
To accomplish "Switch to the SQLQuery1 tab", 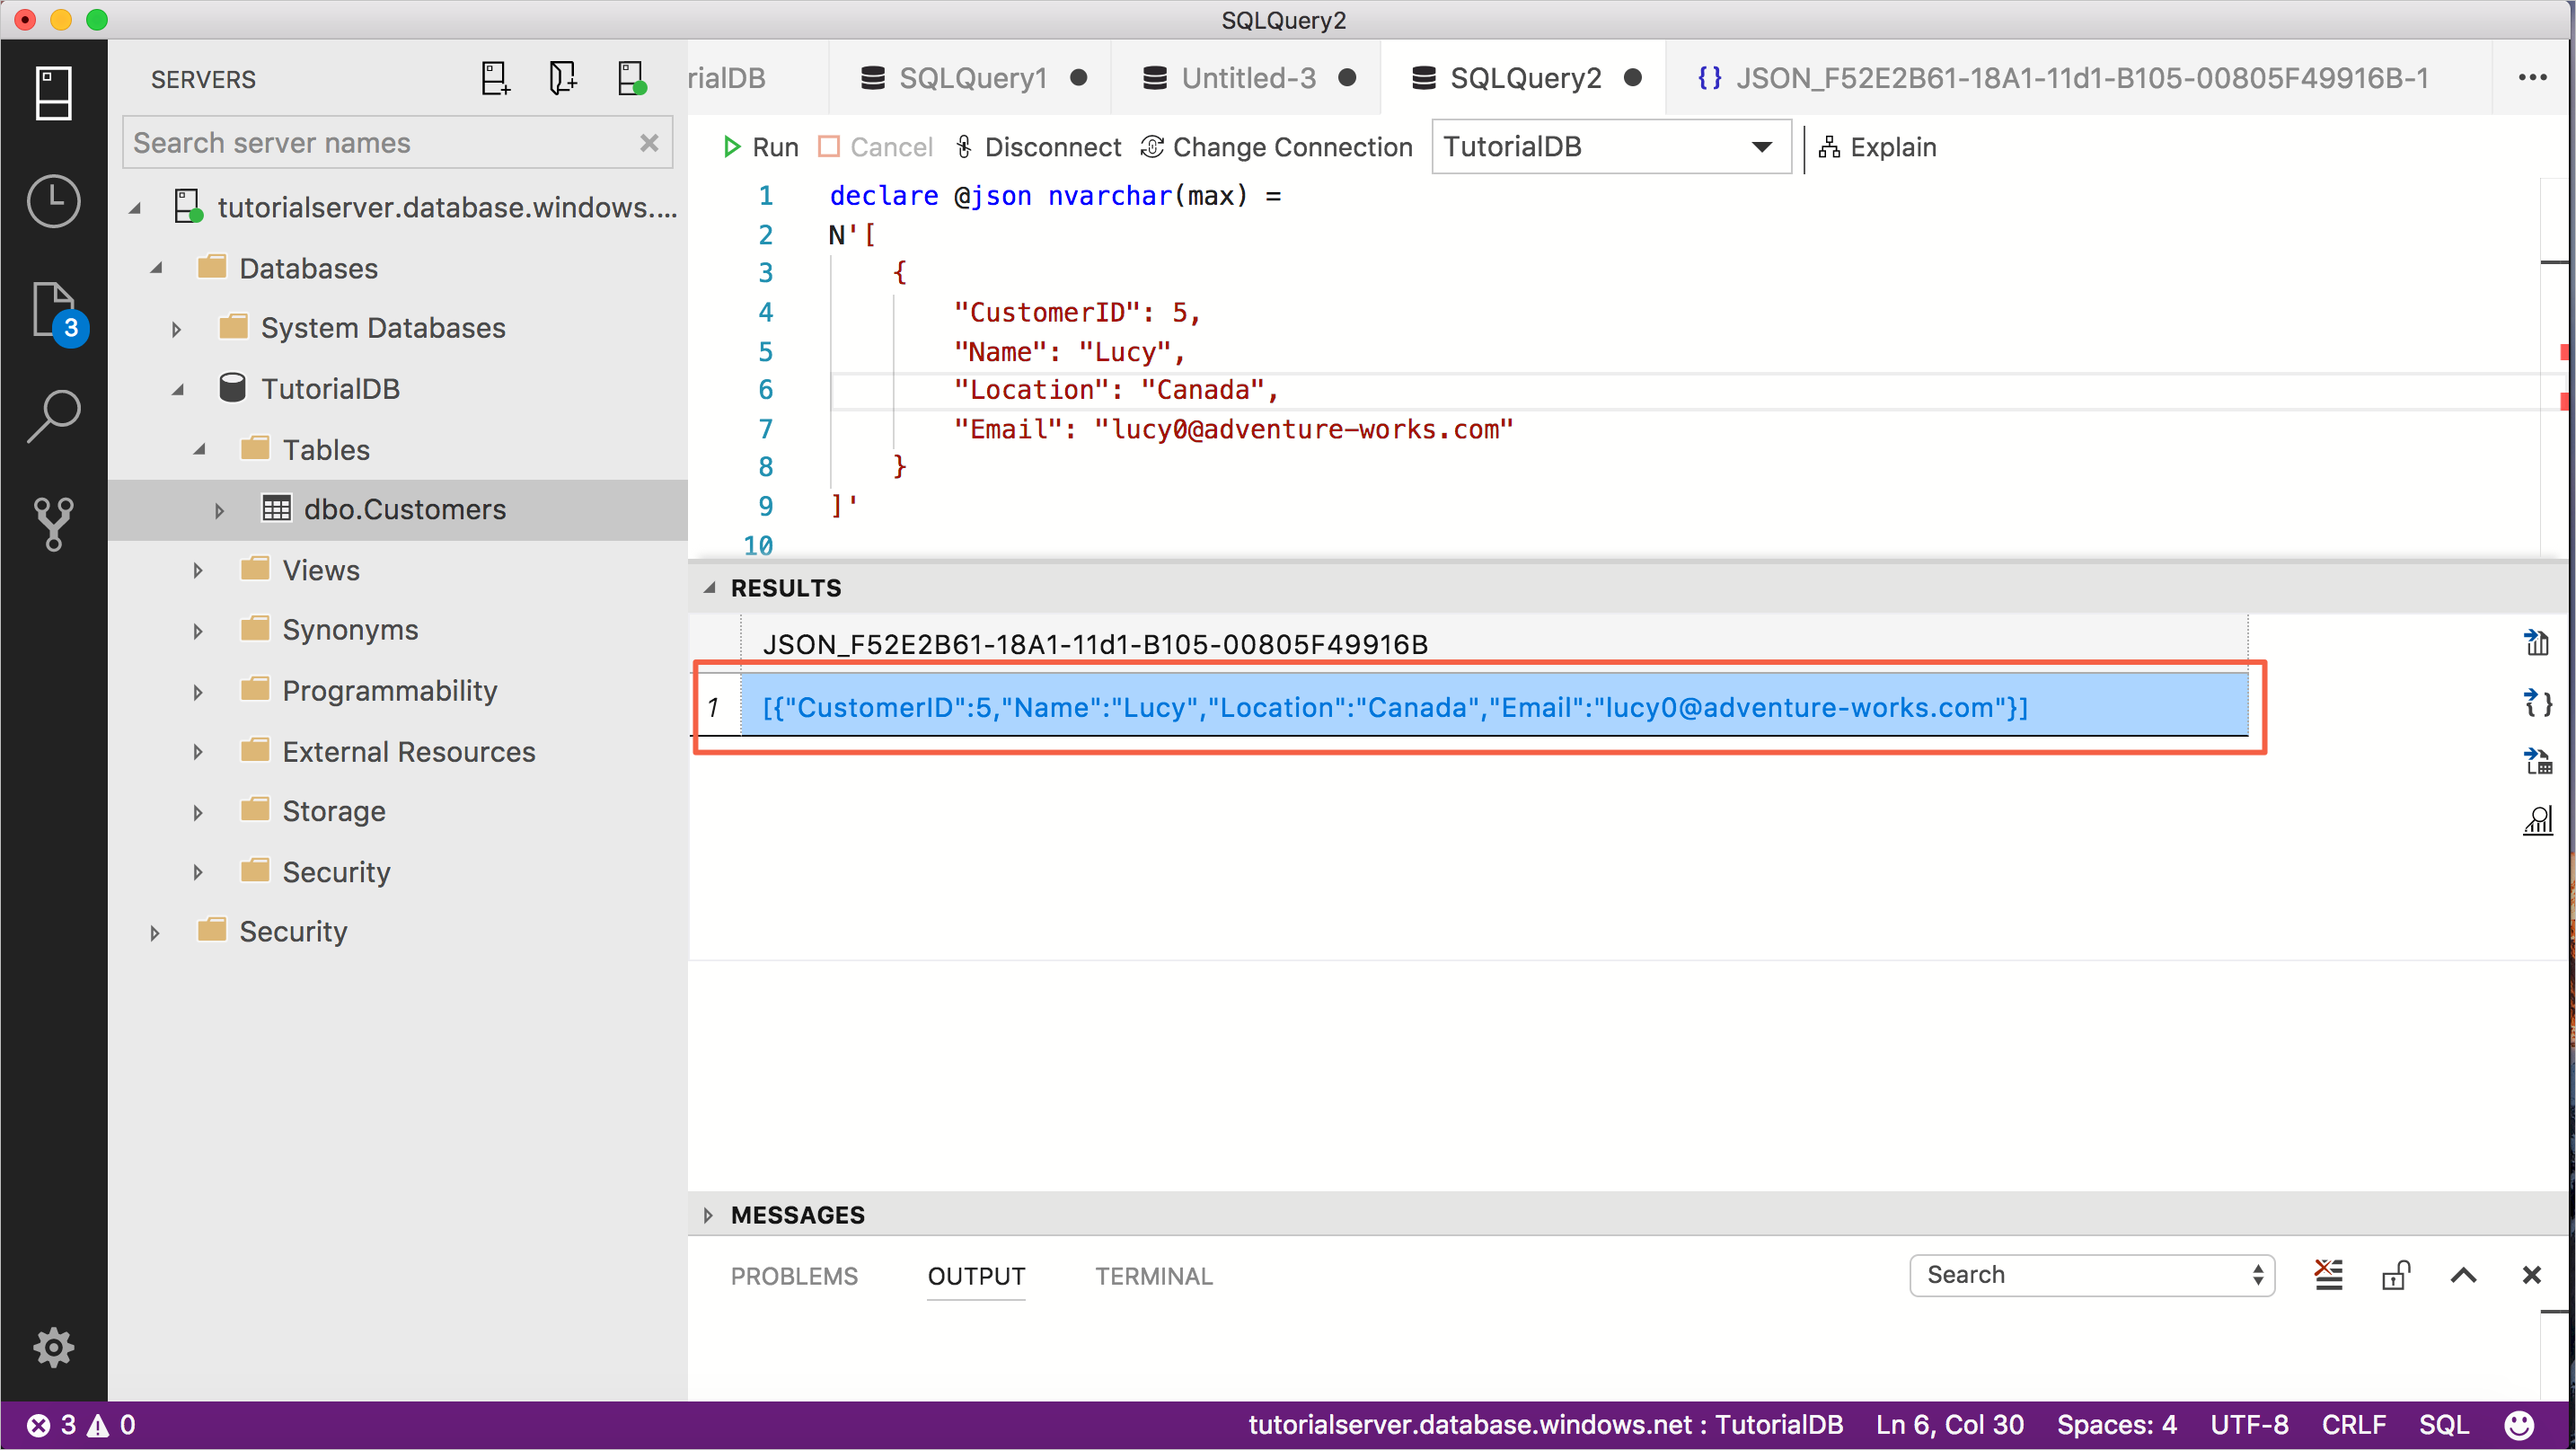I will click(971, 78).
